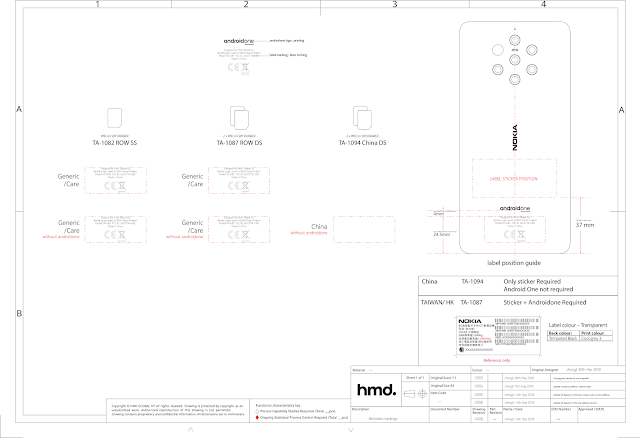Click the red LABEL STICKER POSITION text

coord(513,179)
